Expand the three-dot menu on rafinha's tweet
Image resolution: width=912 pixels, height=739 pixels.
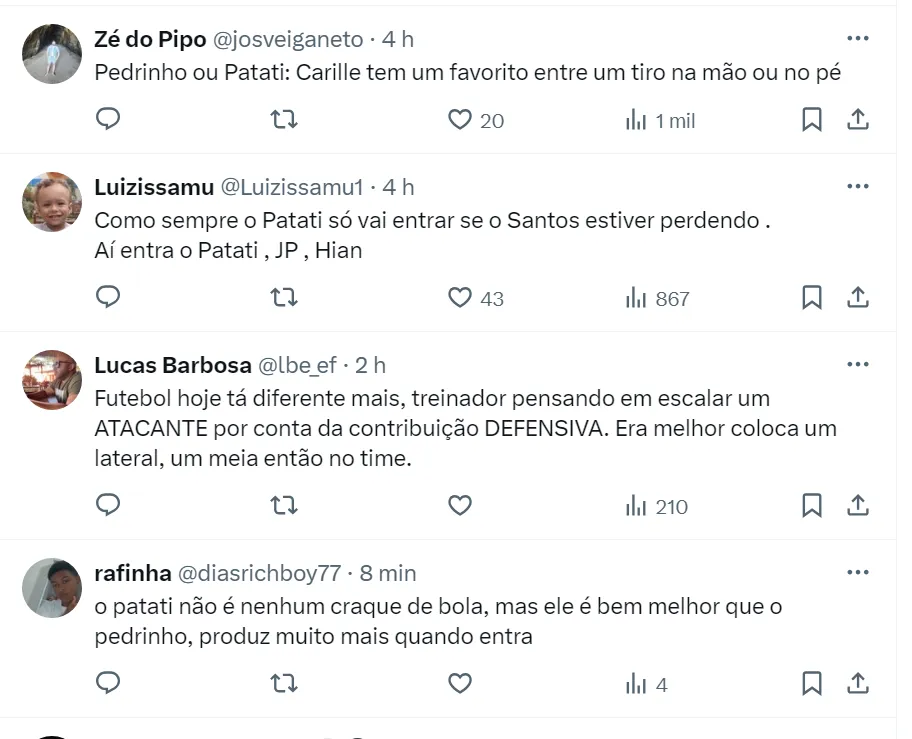point(857,573)
